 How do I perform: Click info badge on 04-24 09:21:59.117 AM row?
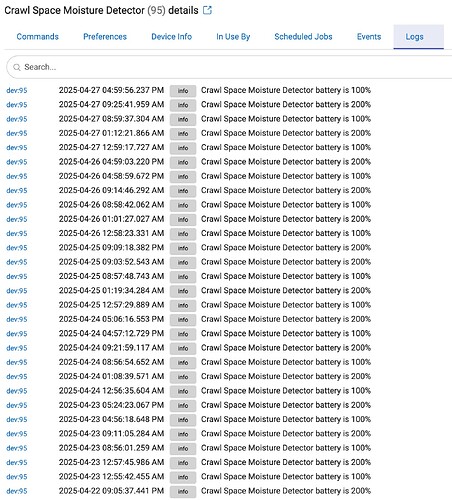coord(183,348)
